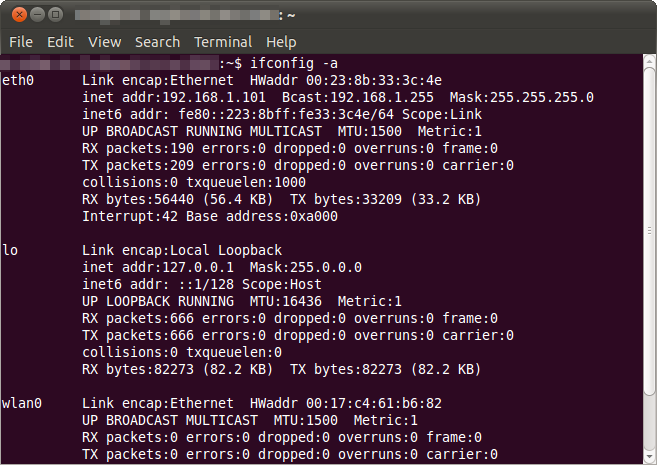
Task: Click the lo interface name
Action: [x=10, y=250]
